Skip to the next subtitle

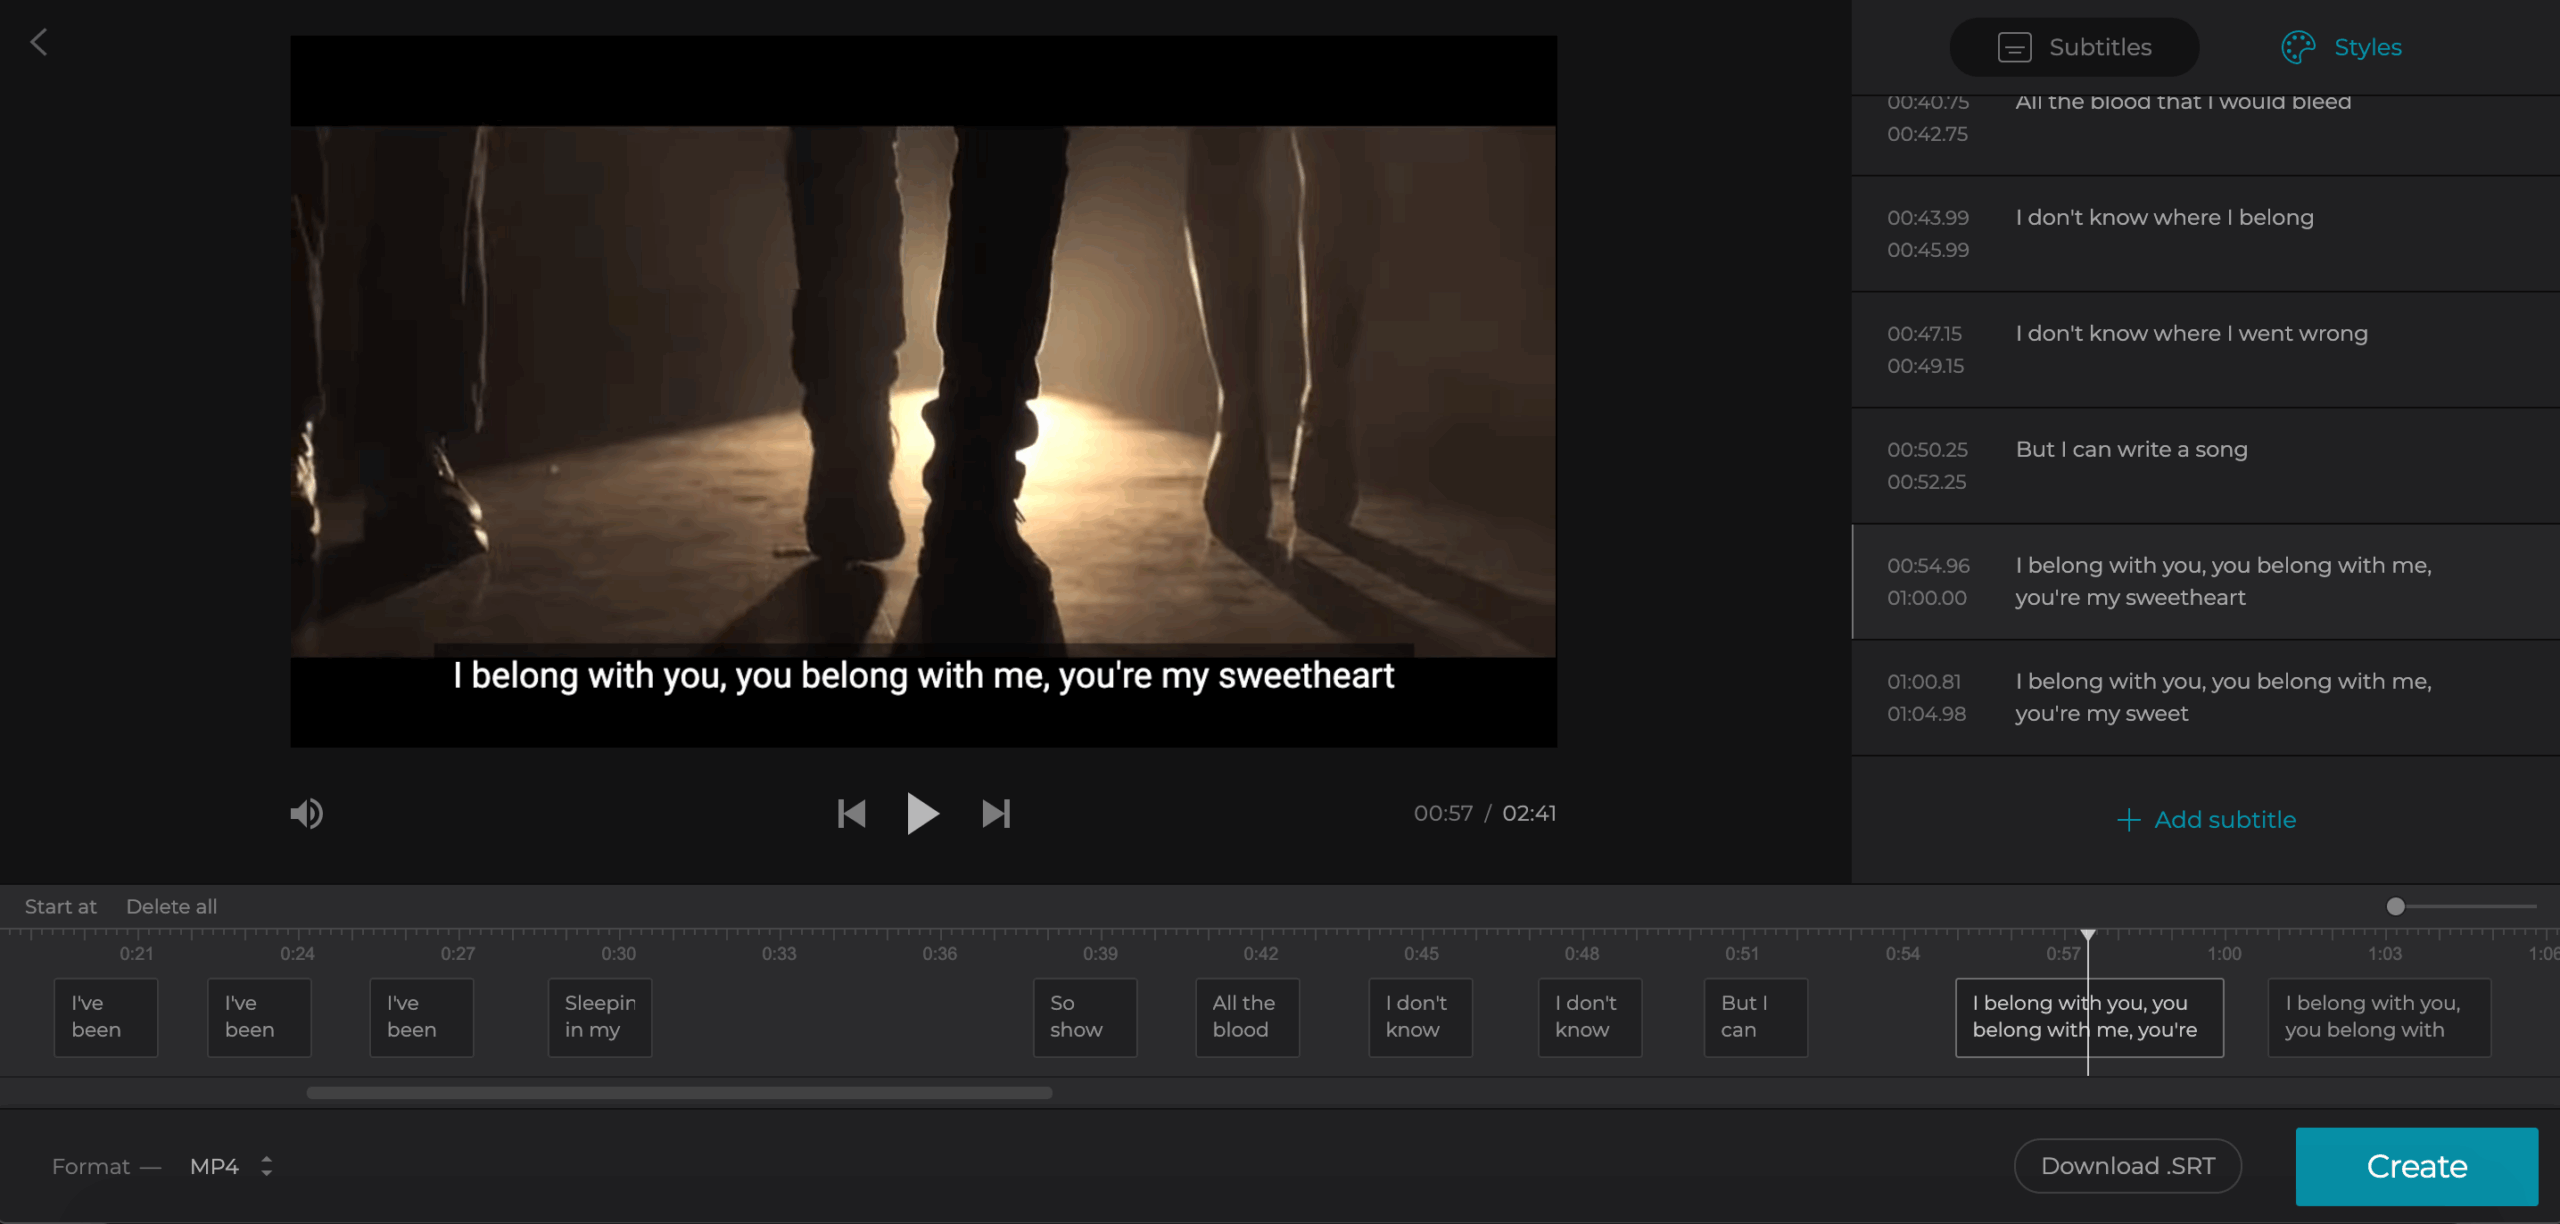click(996, 814)
